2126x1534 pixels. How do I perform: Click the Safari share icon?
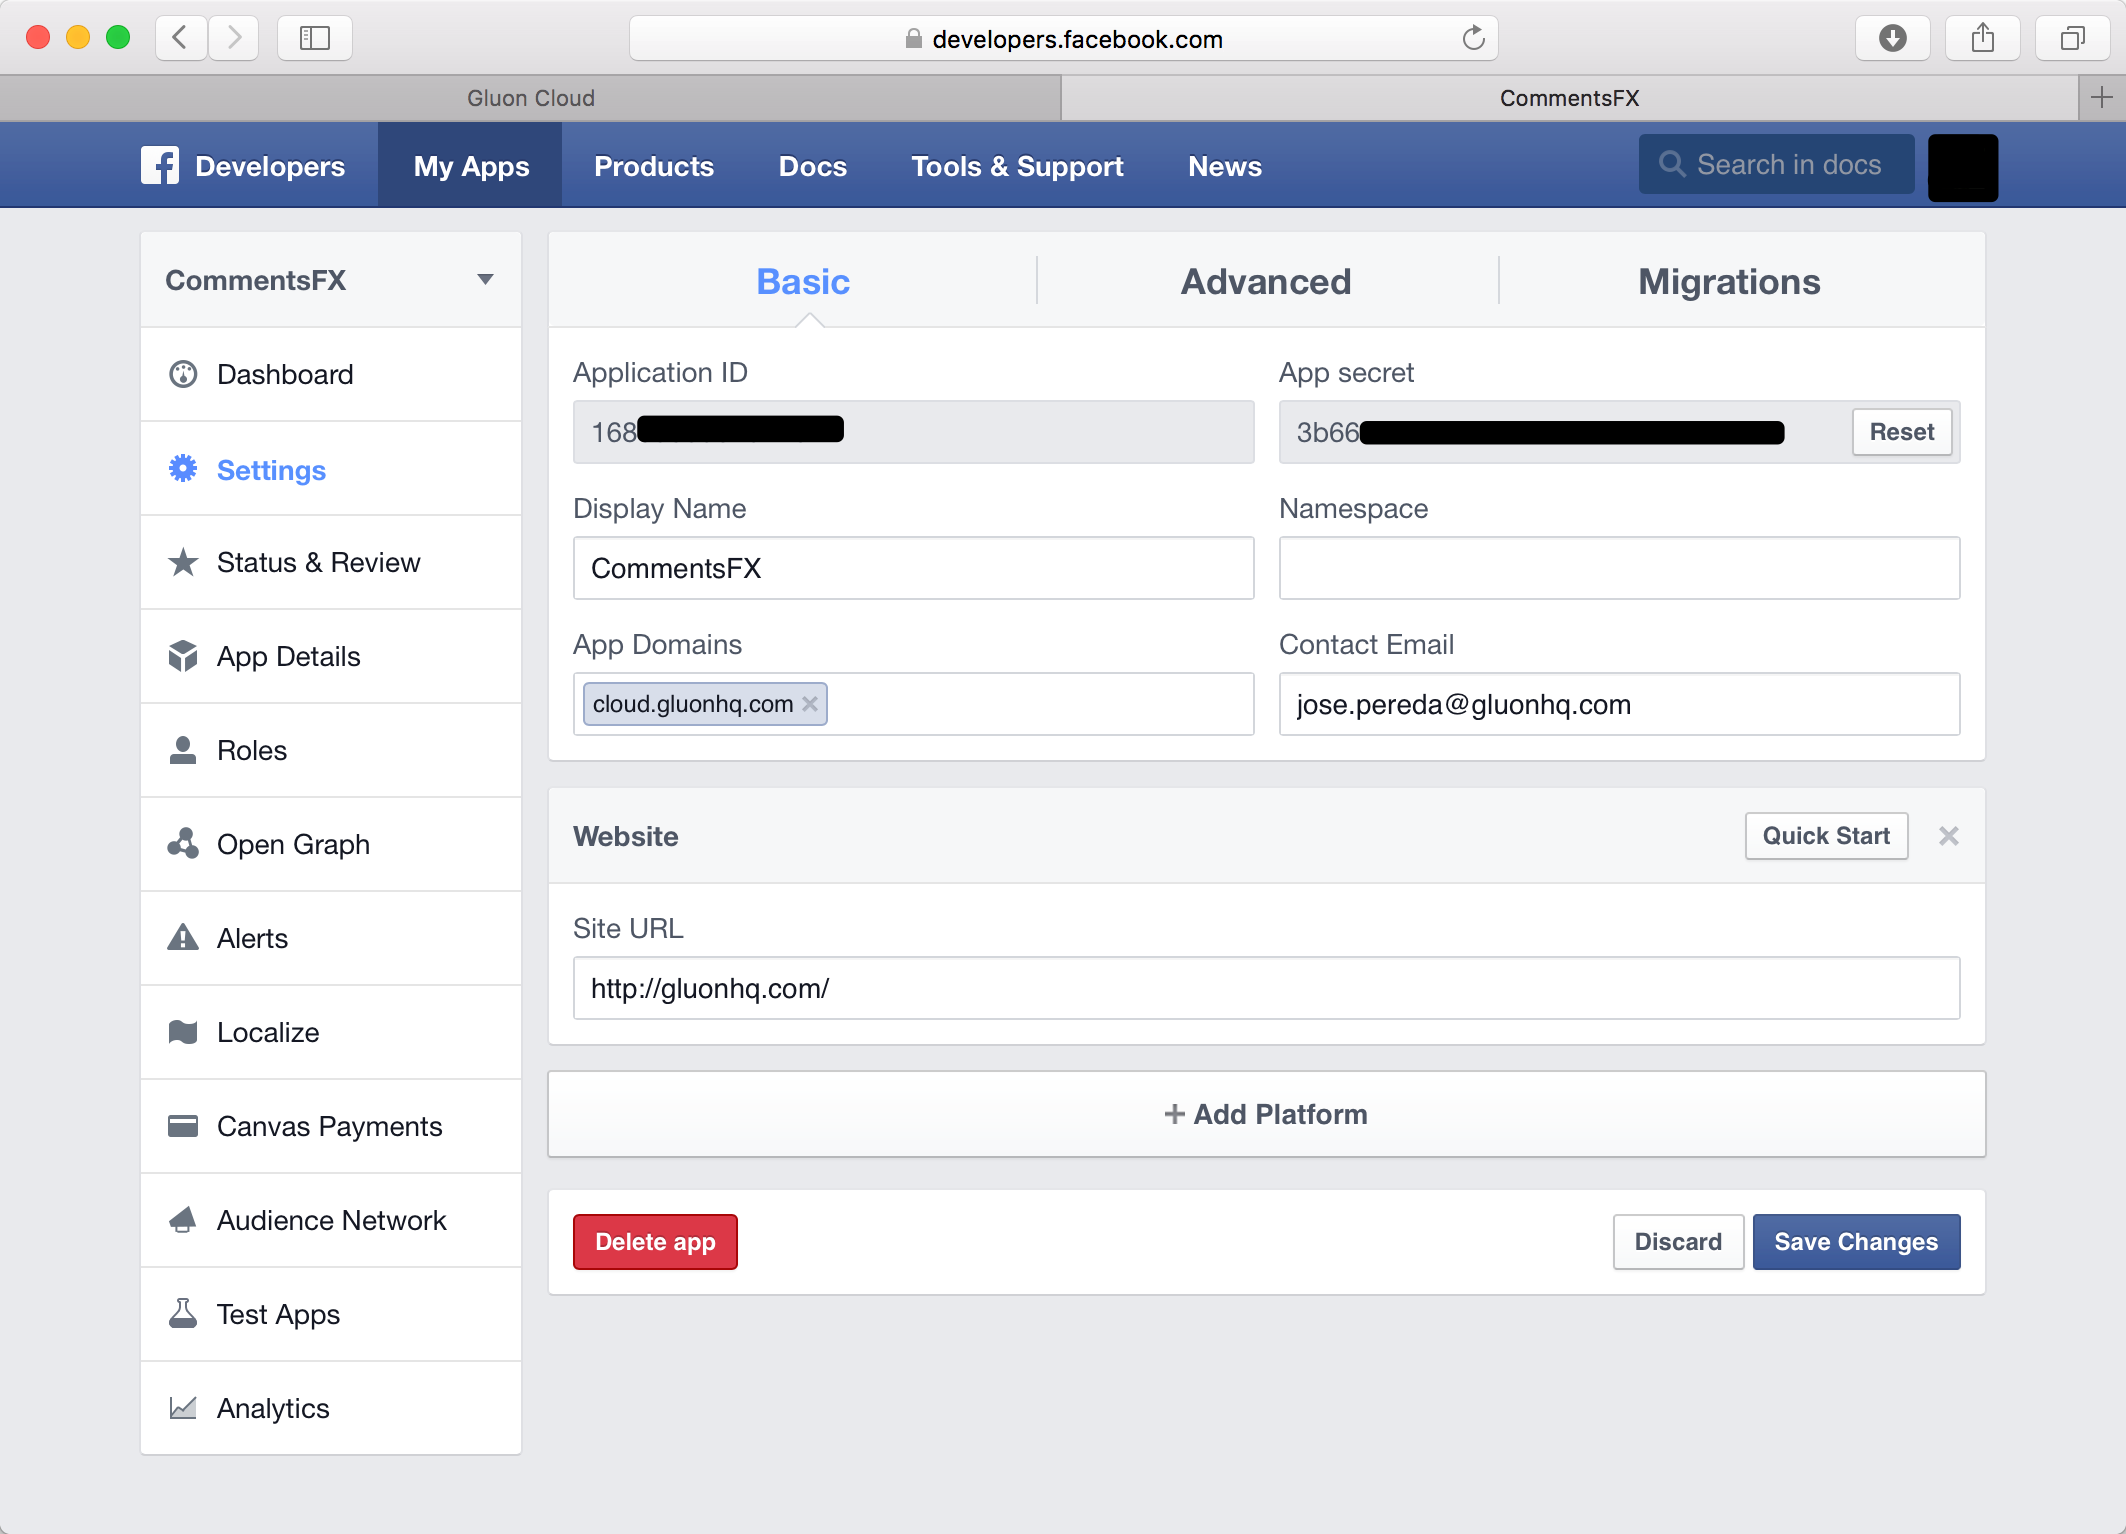(x=1983, y=39)
